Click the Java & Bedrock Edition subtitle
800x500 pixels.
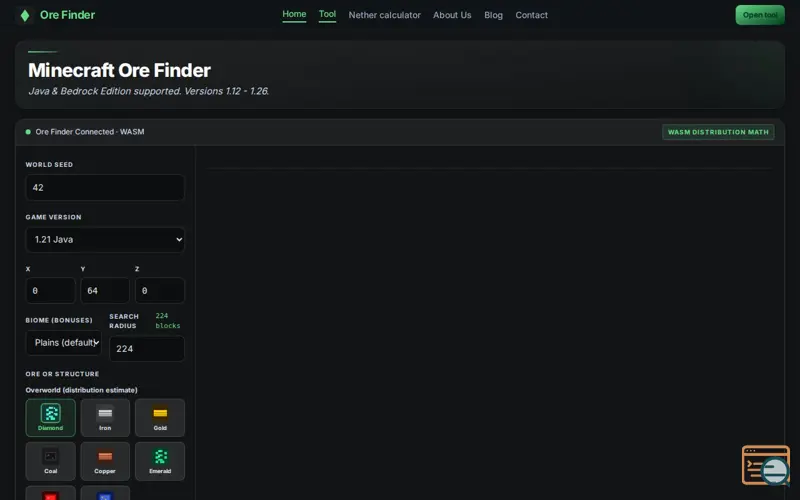(x=148, y=91)
